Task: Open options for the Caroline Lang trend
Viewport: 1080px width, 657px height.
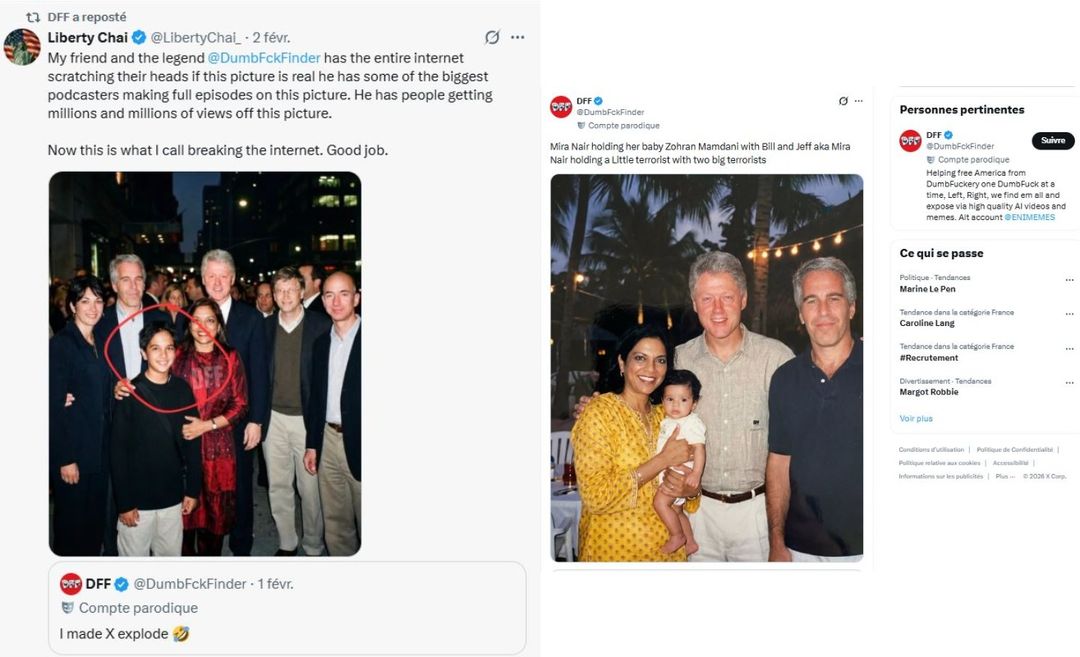Action: point(1069,313)
